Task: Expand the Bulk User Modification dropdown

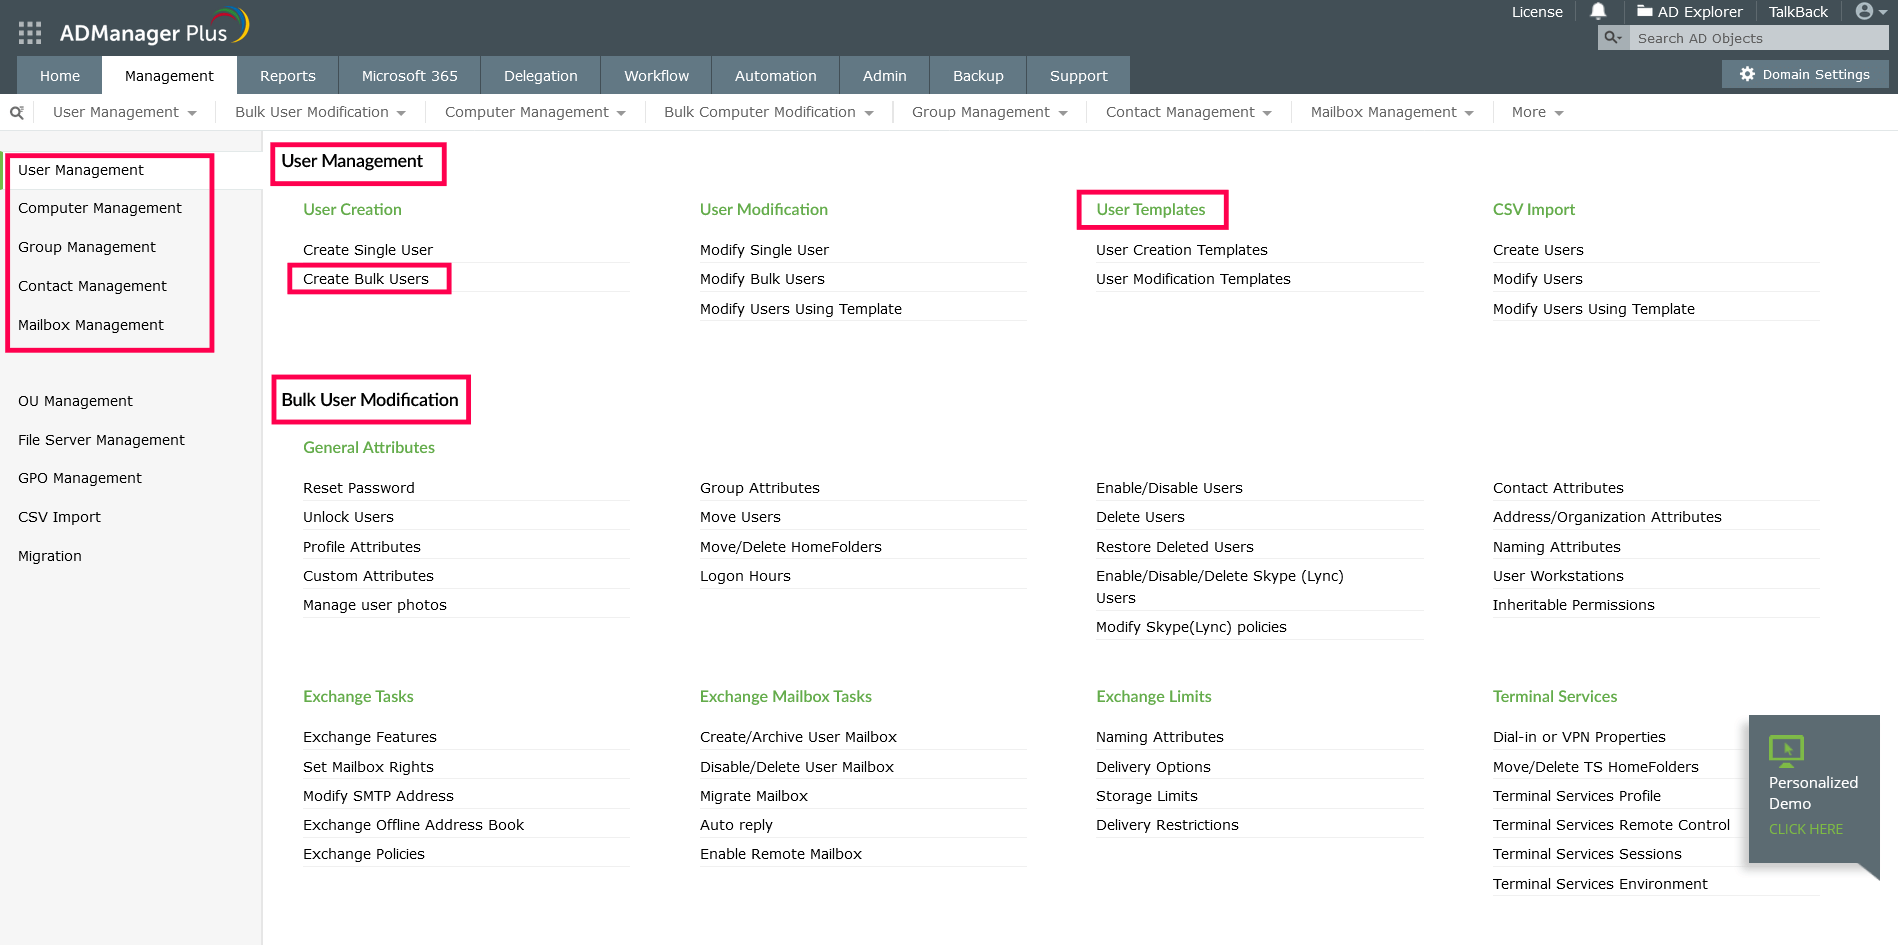Action: point(320,112)
